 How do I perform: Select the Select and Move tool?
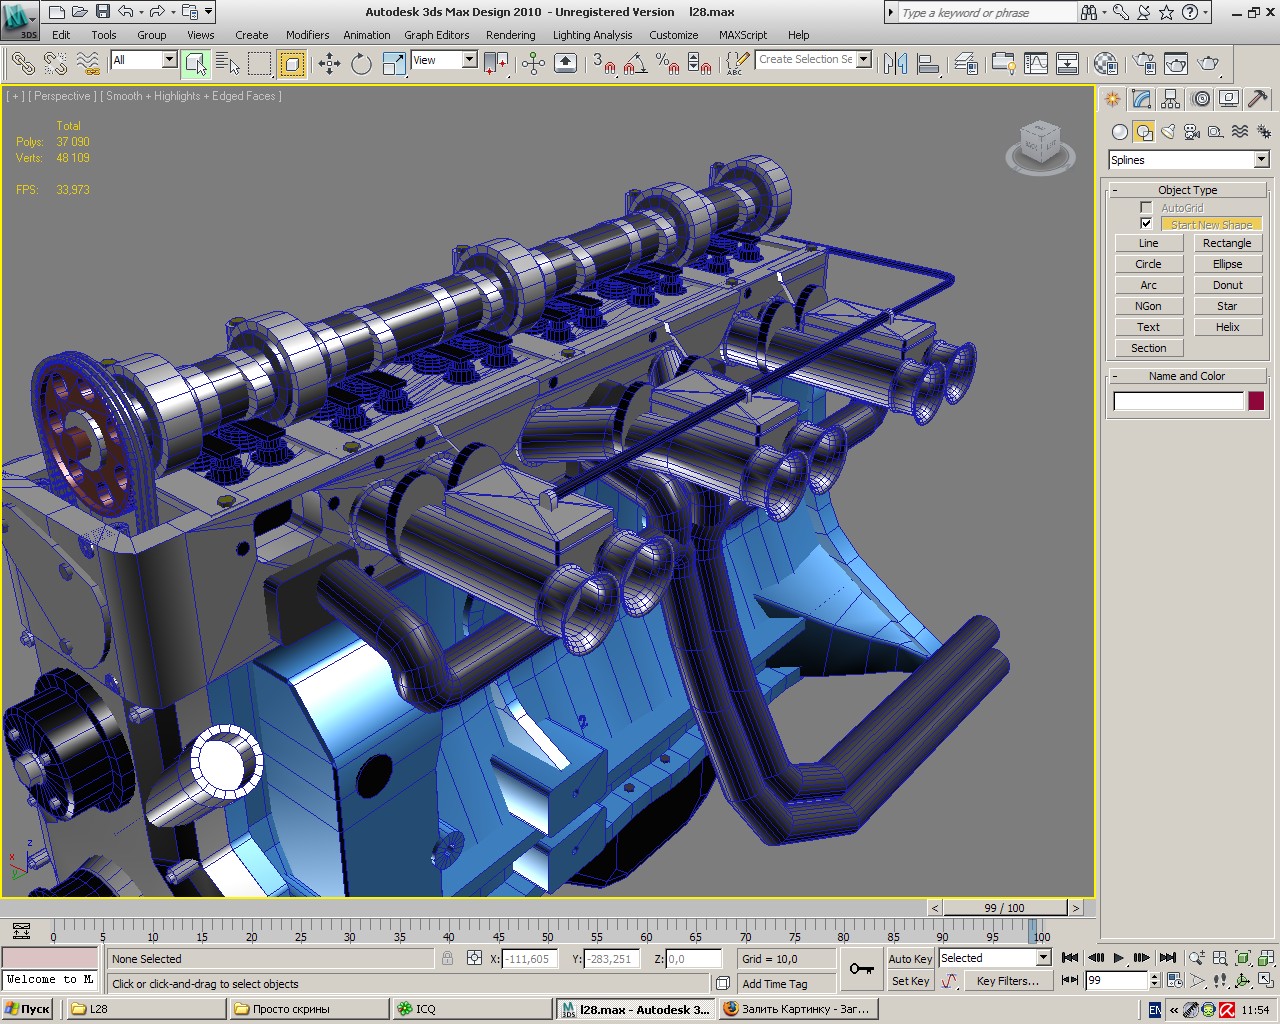coord(329,64)
